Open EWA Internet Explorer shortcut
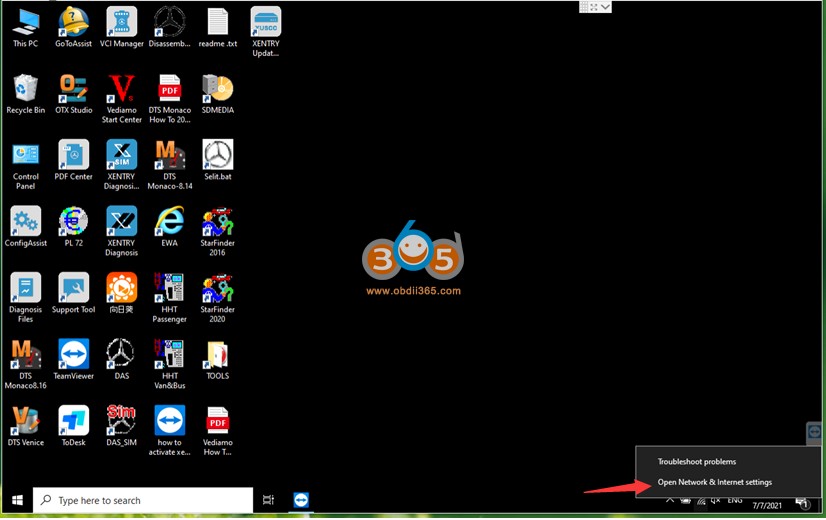 click(x=170, y=228)
